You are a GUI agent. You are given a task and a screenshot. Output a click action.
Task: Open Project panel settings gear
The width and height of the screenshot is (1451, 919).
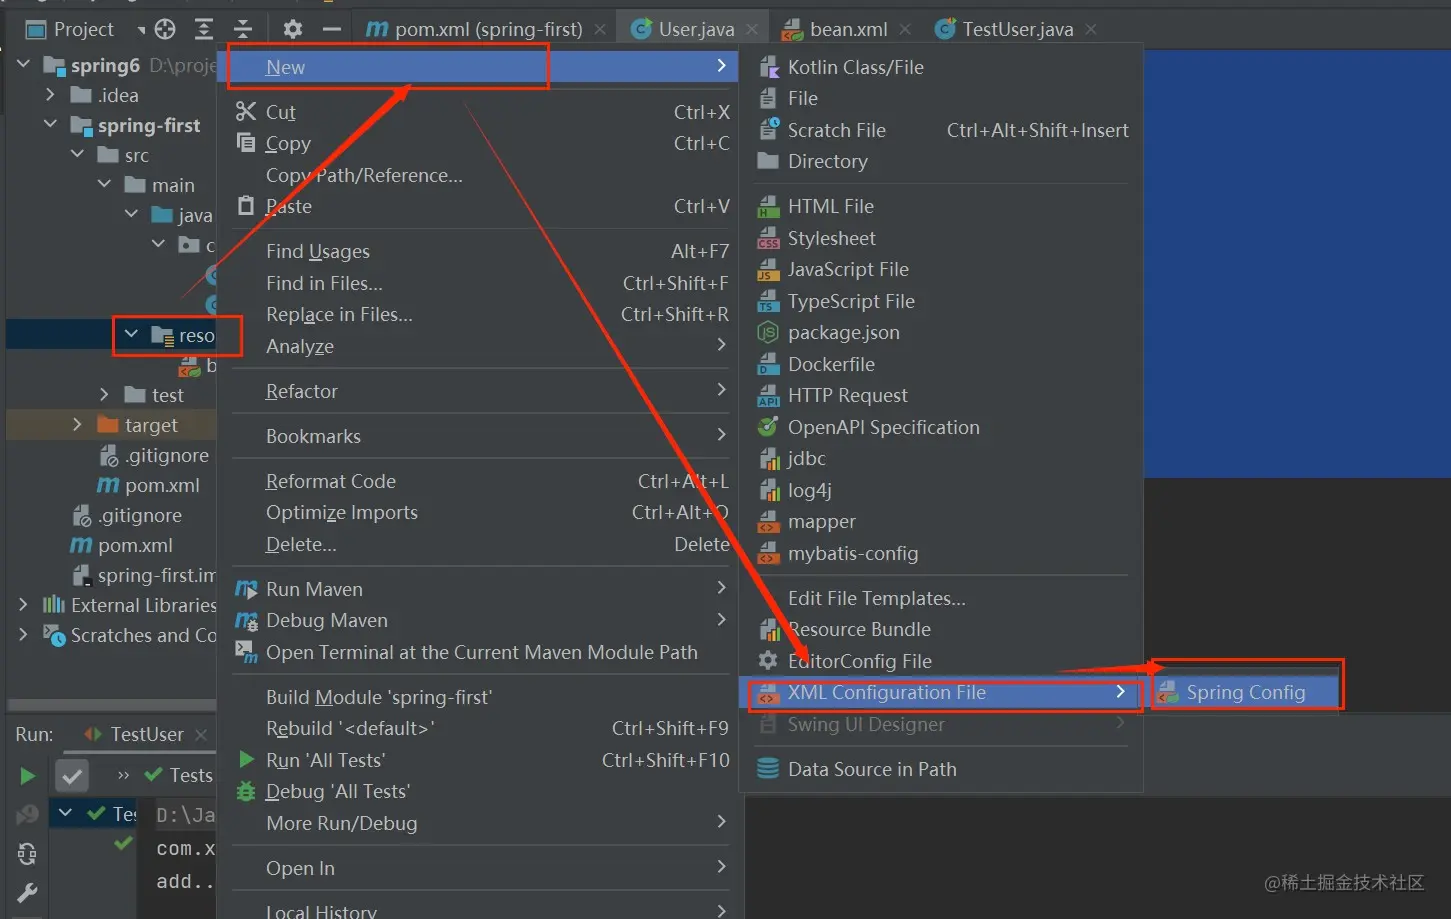click(293, 29)
